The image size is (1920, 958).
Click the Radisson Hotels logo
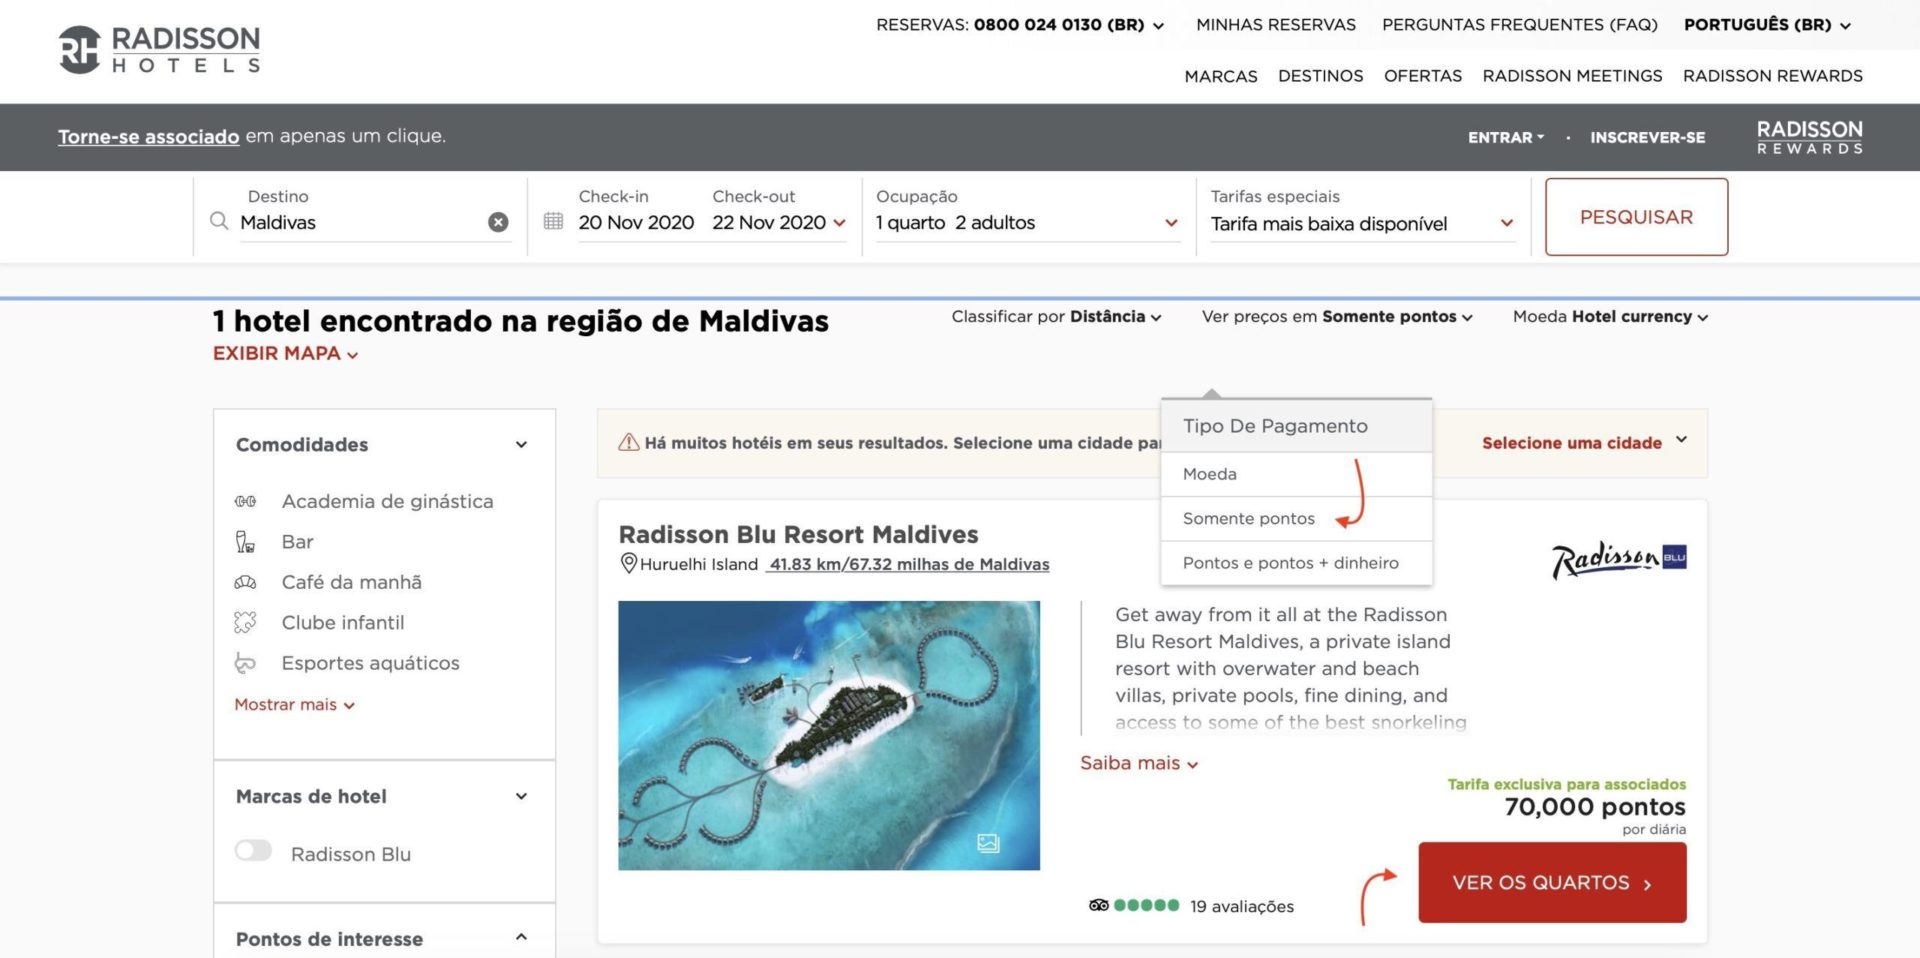point(160,50)
